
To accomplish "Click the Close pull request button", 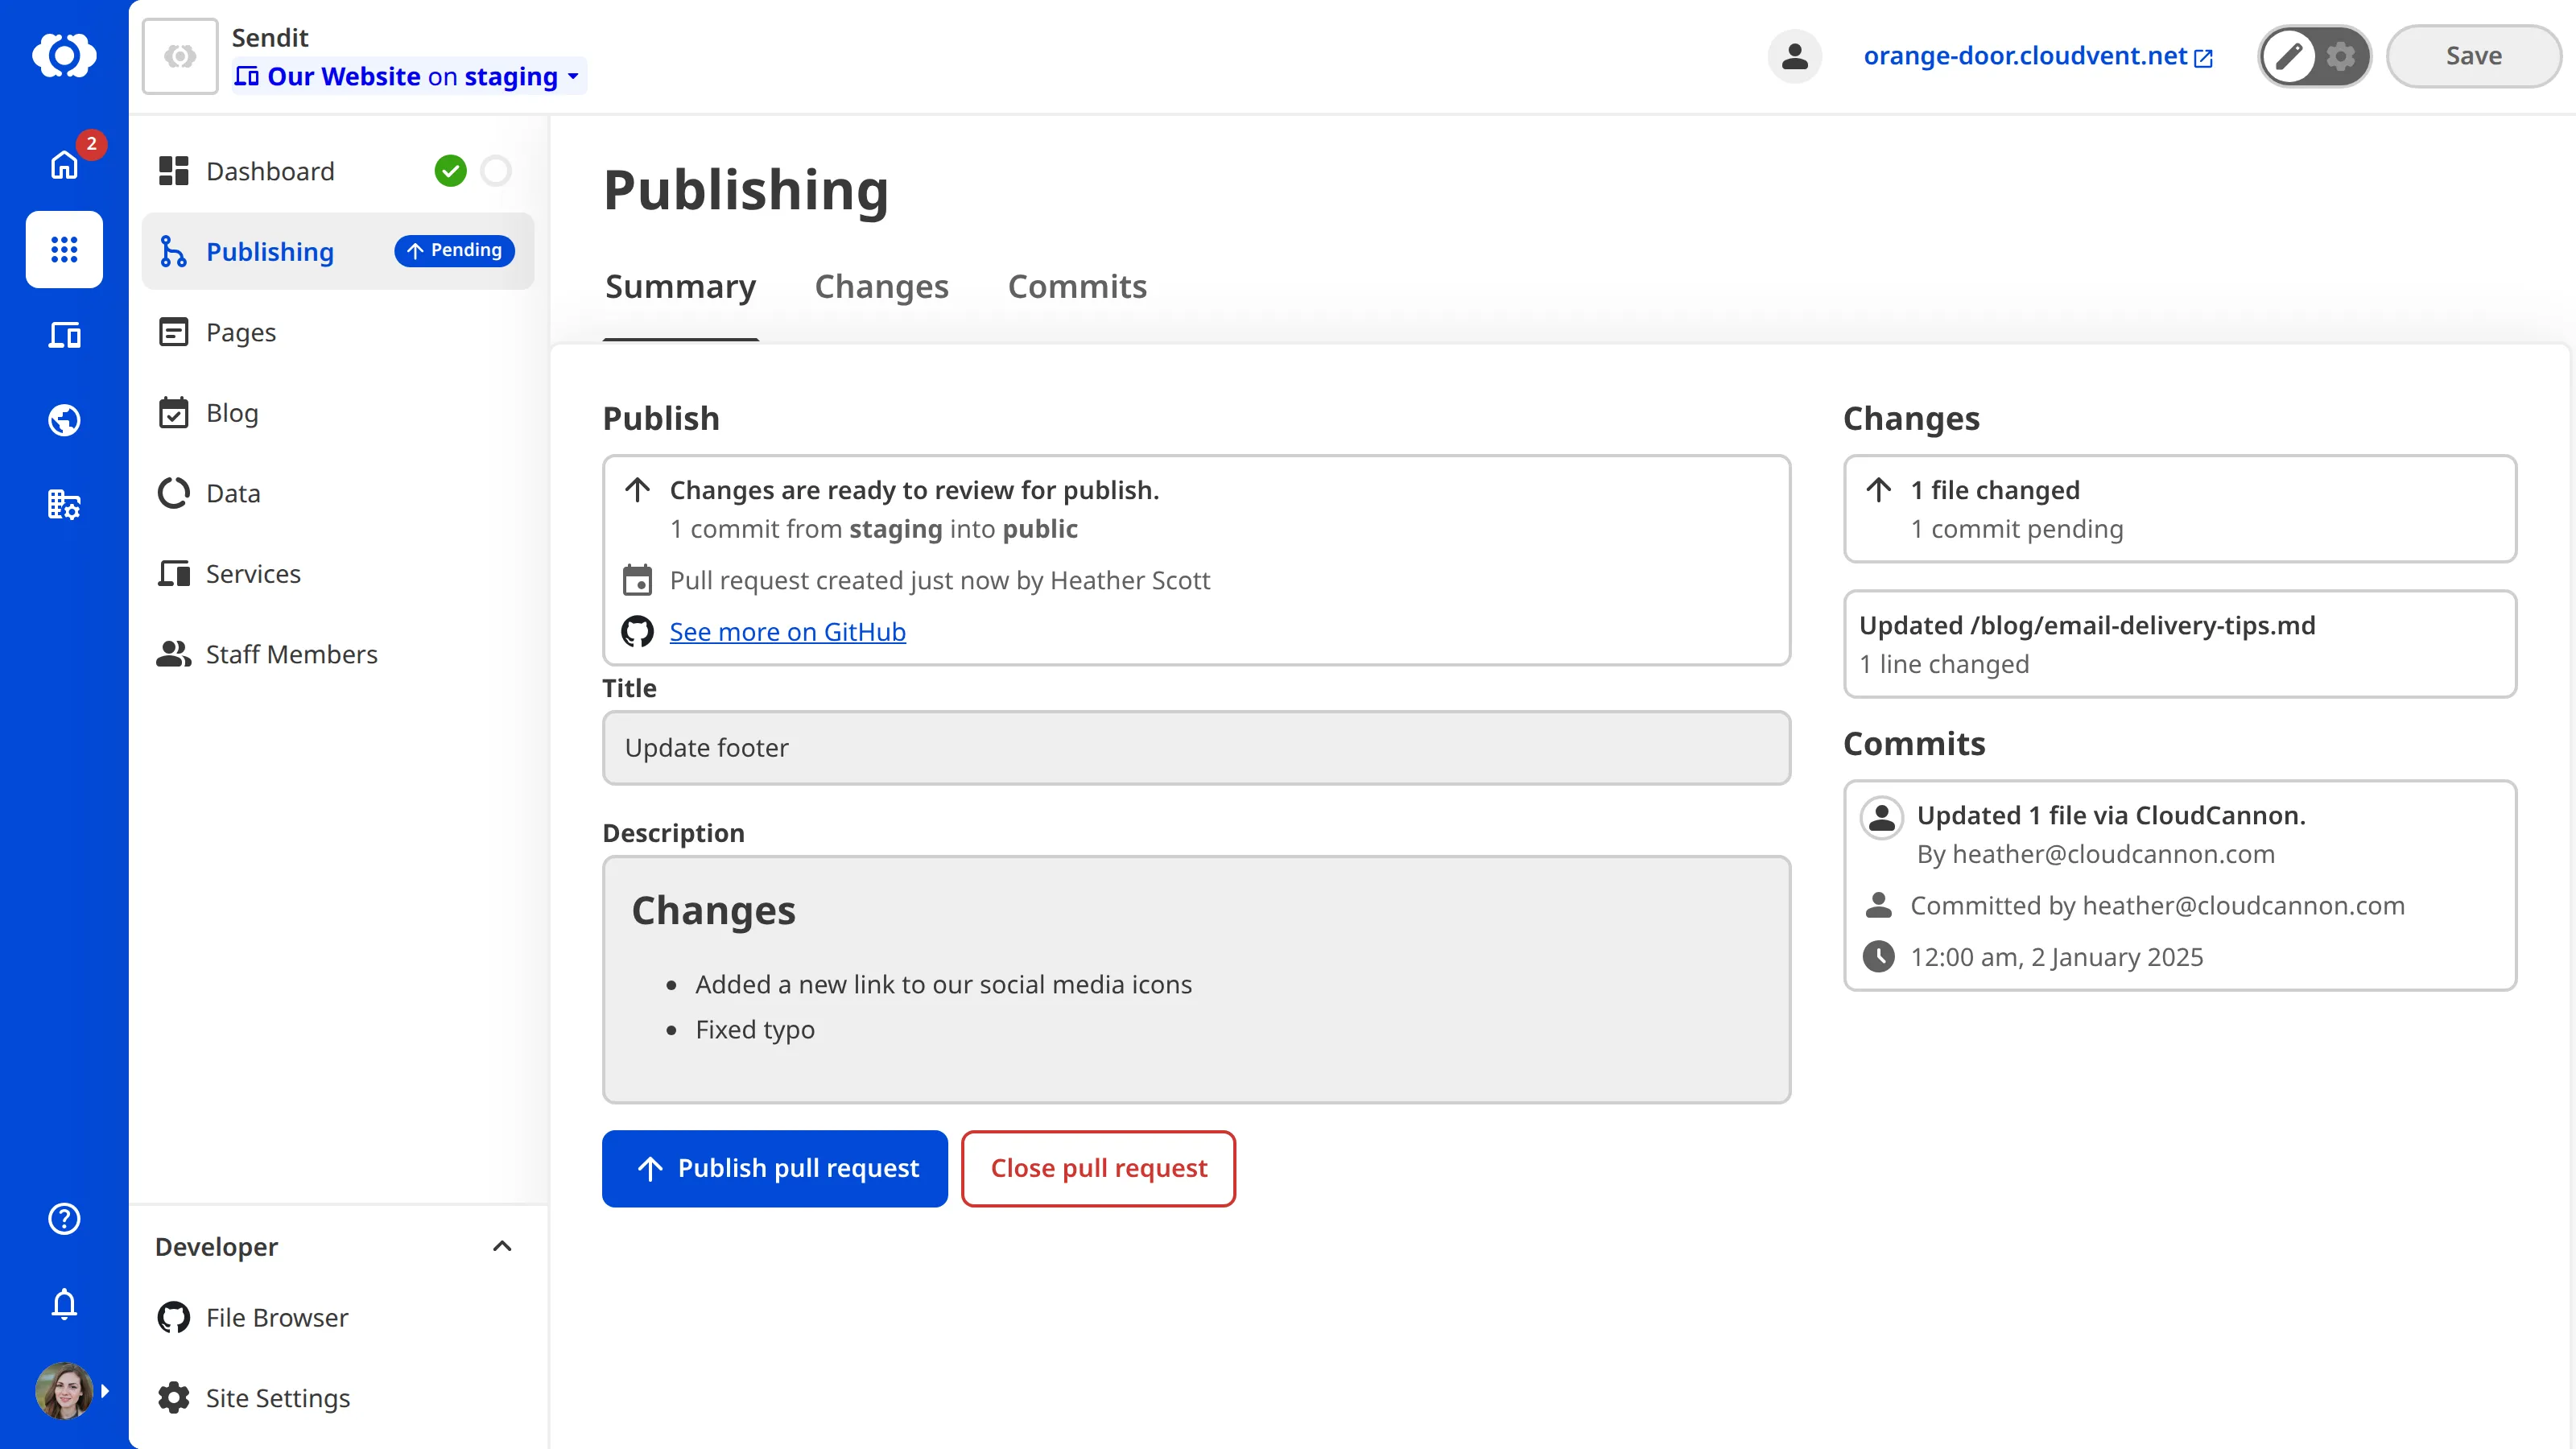I will coord(1098,1168).
